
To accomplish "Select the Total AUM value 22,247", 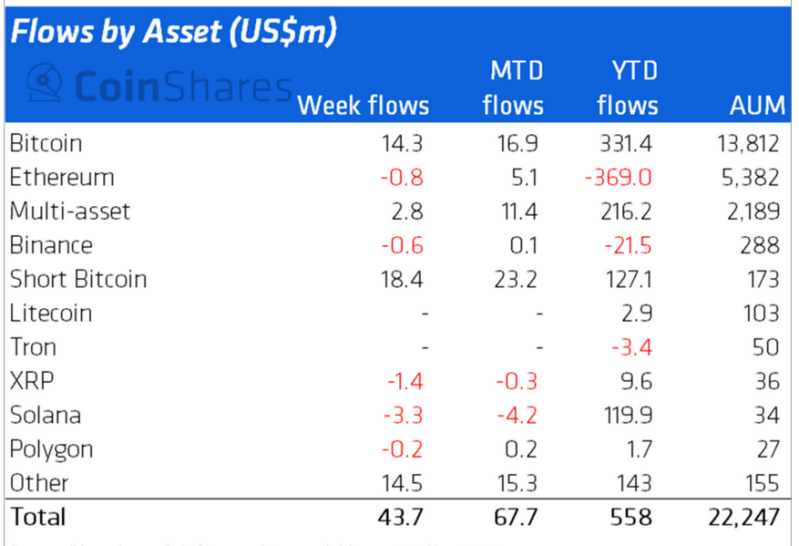I will 744,517.
